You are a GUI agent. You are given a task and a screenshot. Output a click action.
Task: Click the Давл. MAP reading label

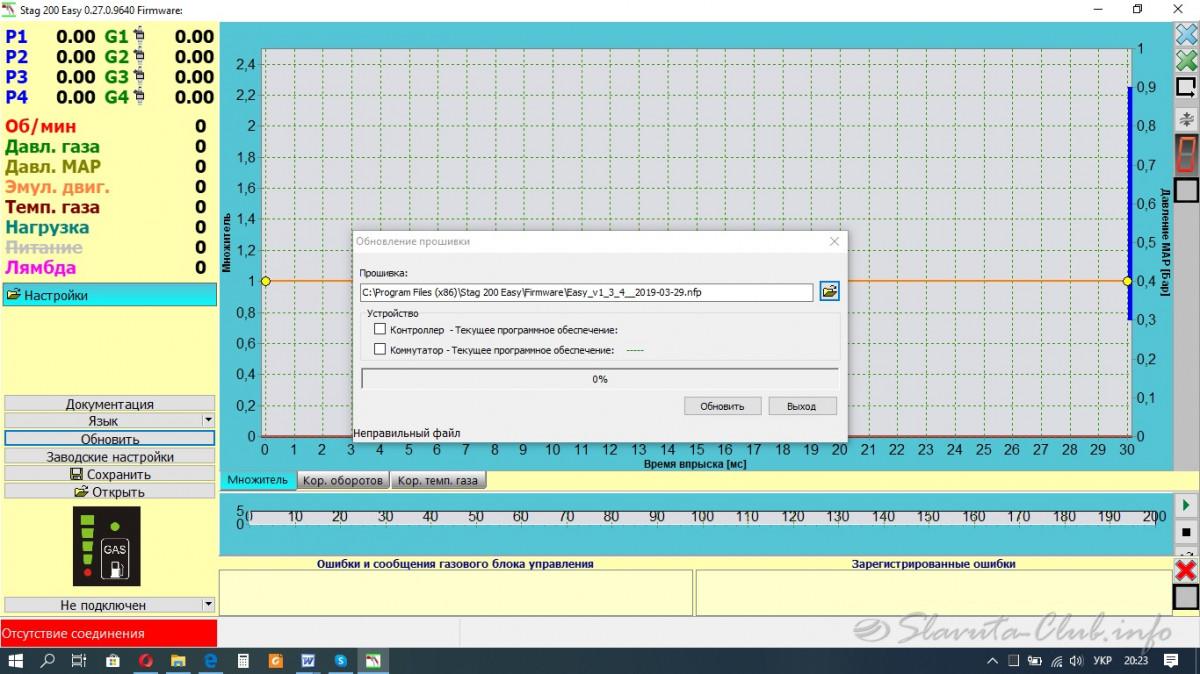click(53, 167)
